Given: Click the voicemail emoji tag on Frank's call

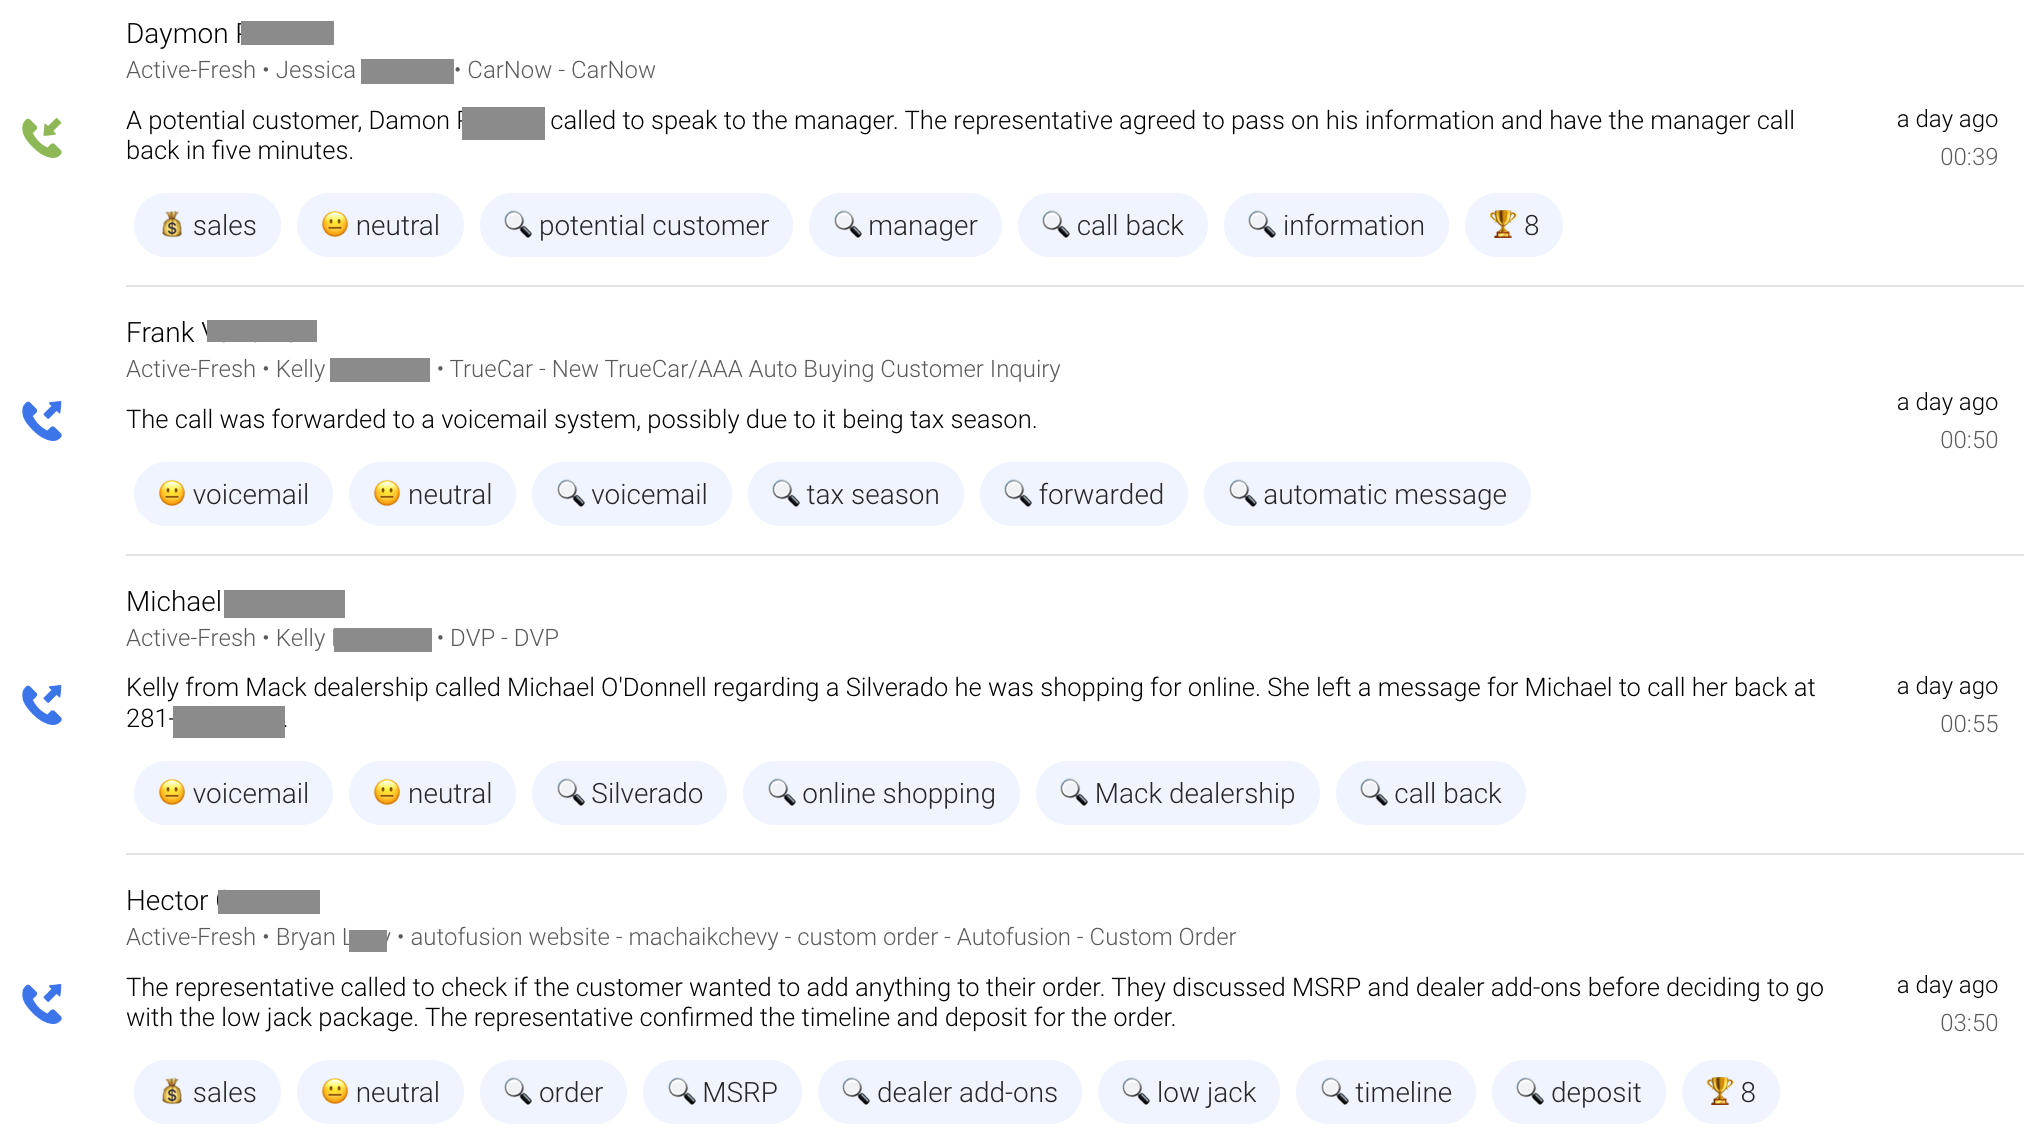Looking at the screenshot, I should pyautogui.click(x=233, y=493).
